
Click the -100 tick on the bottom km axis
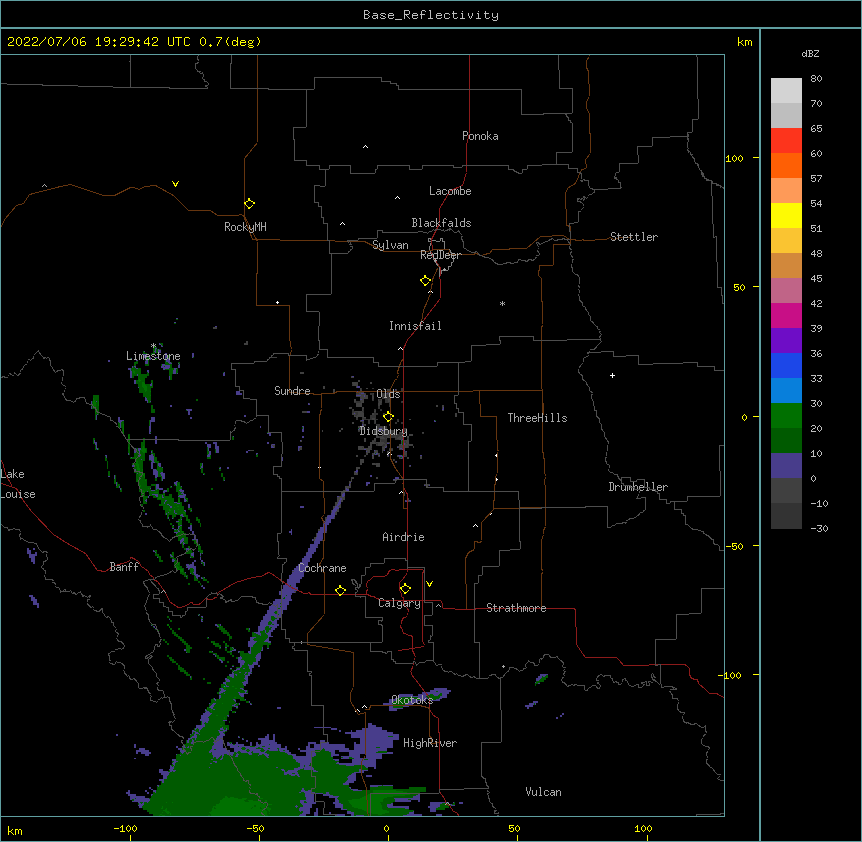coord(125,829)
